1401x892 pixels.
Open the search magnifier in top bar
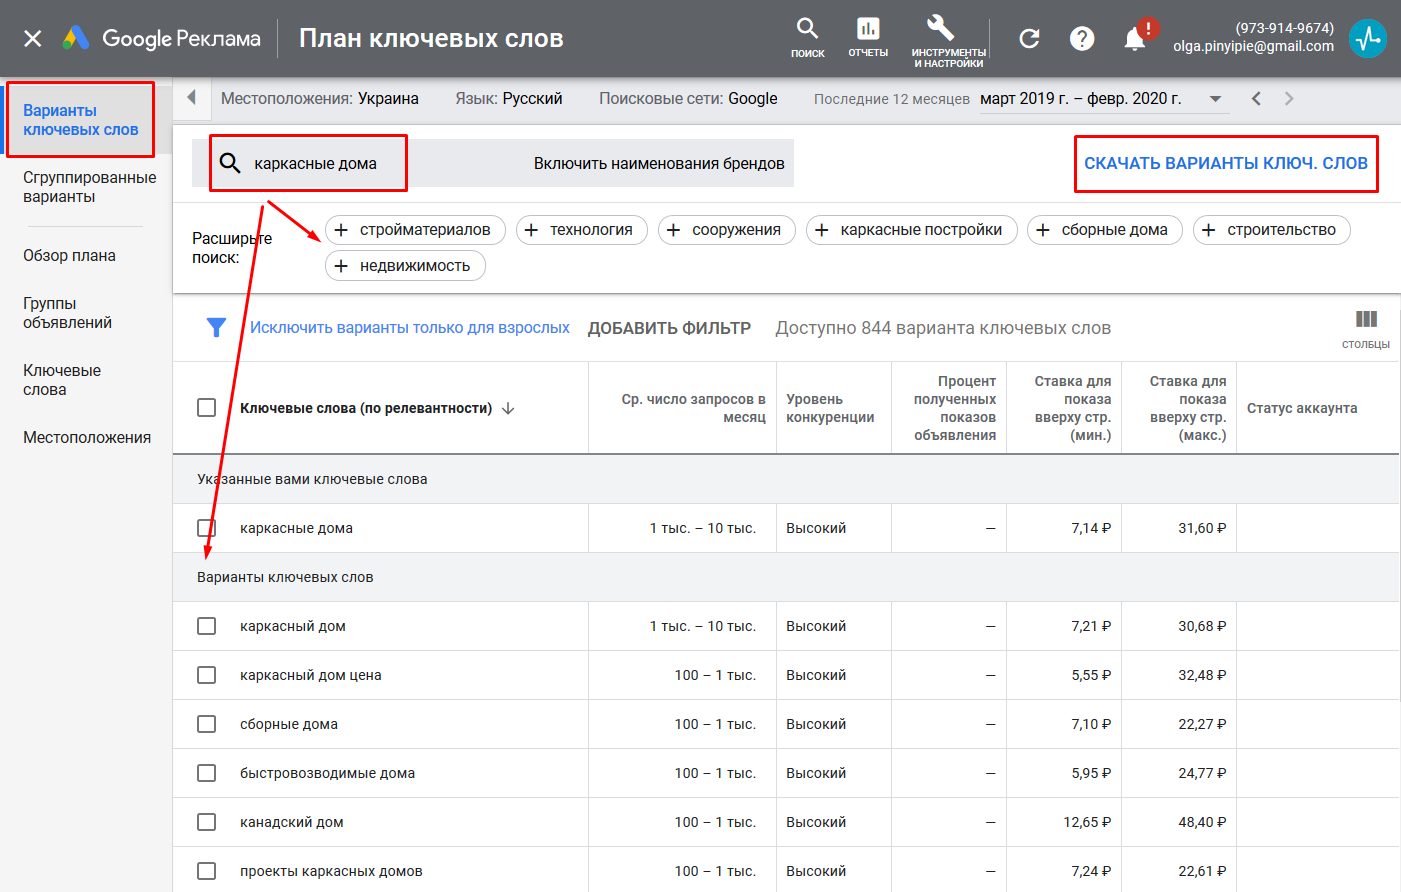point(807,29)
